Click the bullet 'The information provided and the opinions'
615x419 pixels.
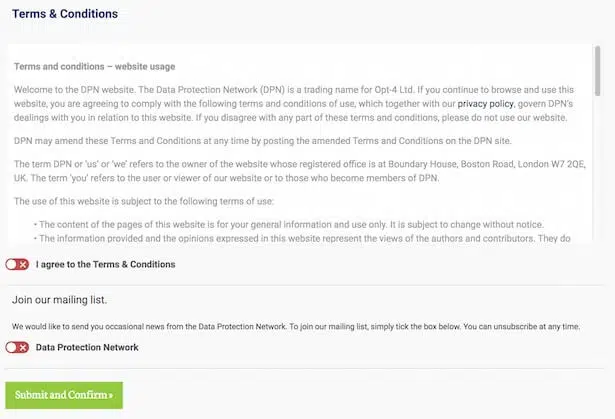coord(300,239)
